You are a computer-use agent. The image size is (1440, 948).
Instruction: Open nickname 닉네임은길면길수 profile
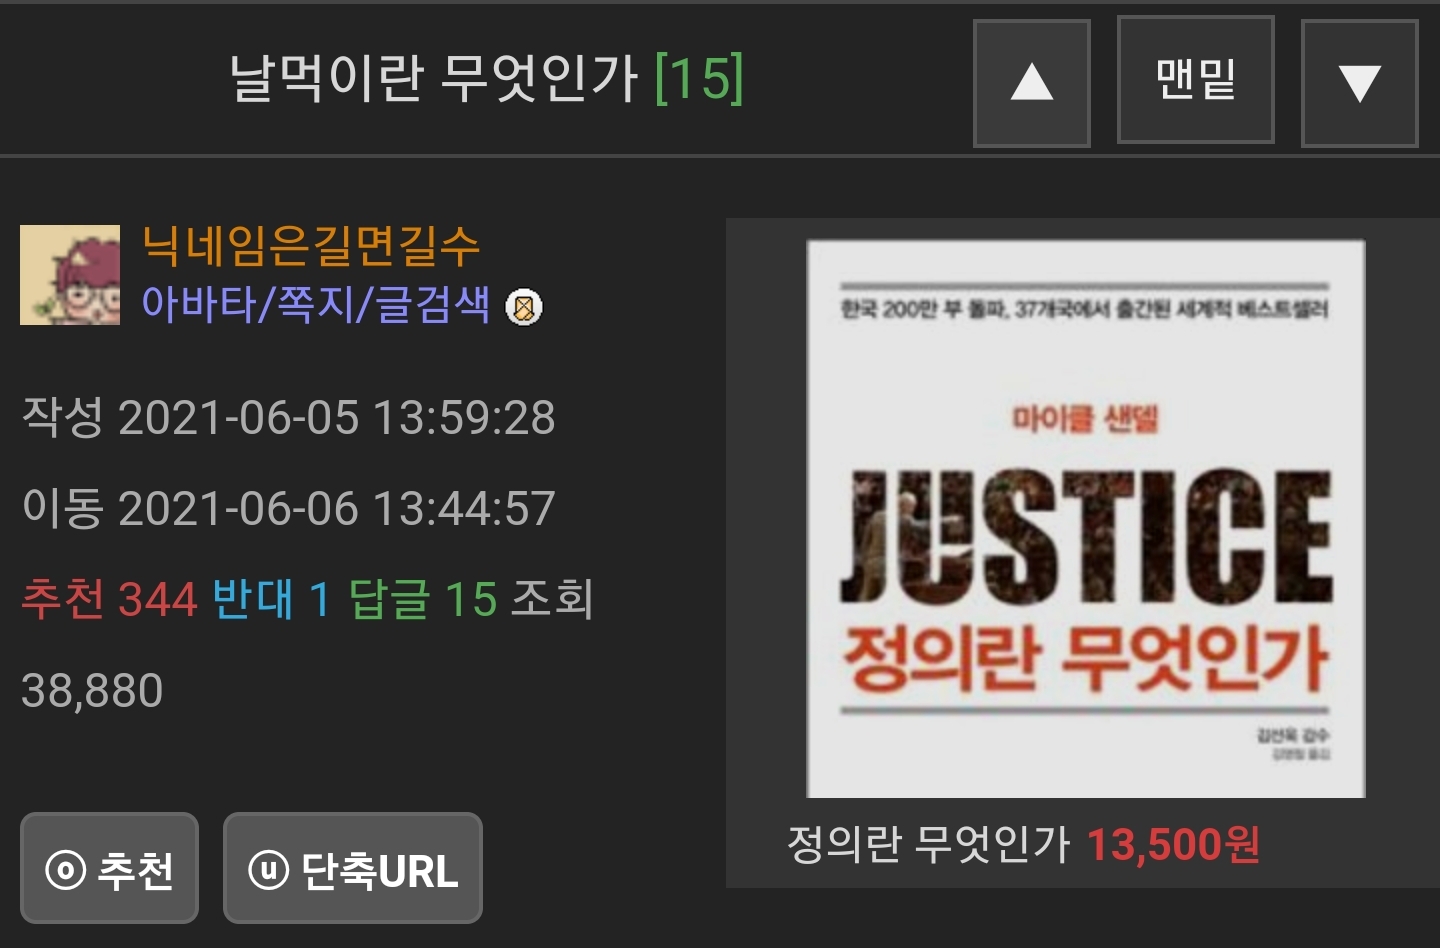point(311,246)
